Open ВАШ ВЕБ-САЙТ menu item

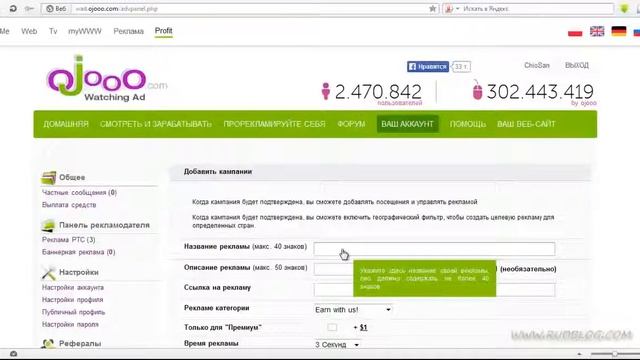coord(526,124)
